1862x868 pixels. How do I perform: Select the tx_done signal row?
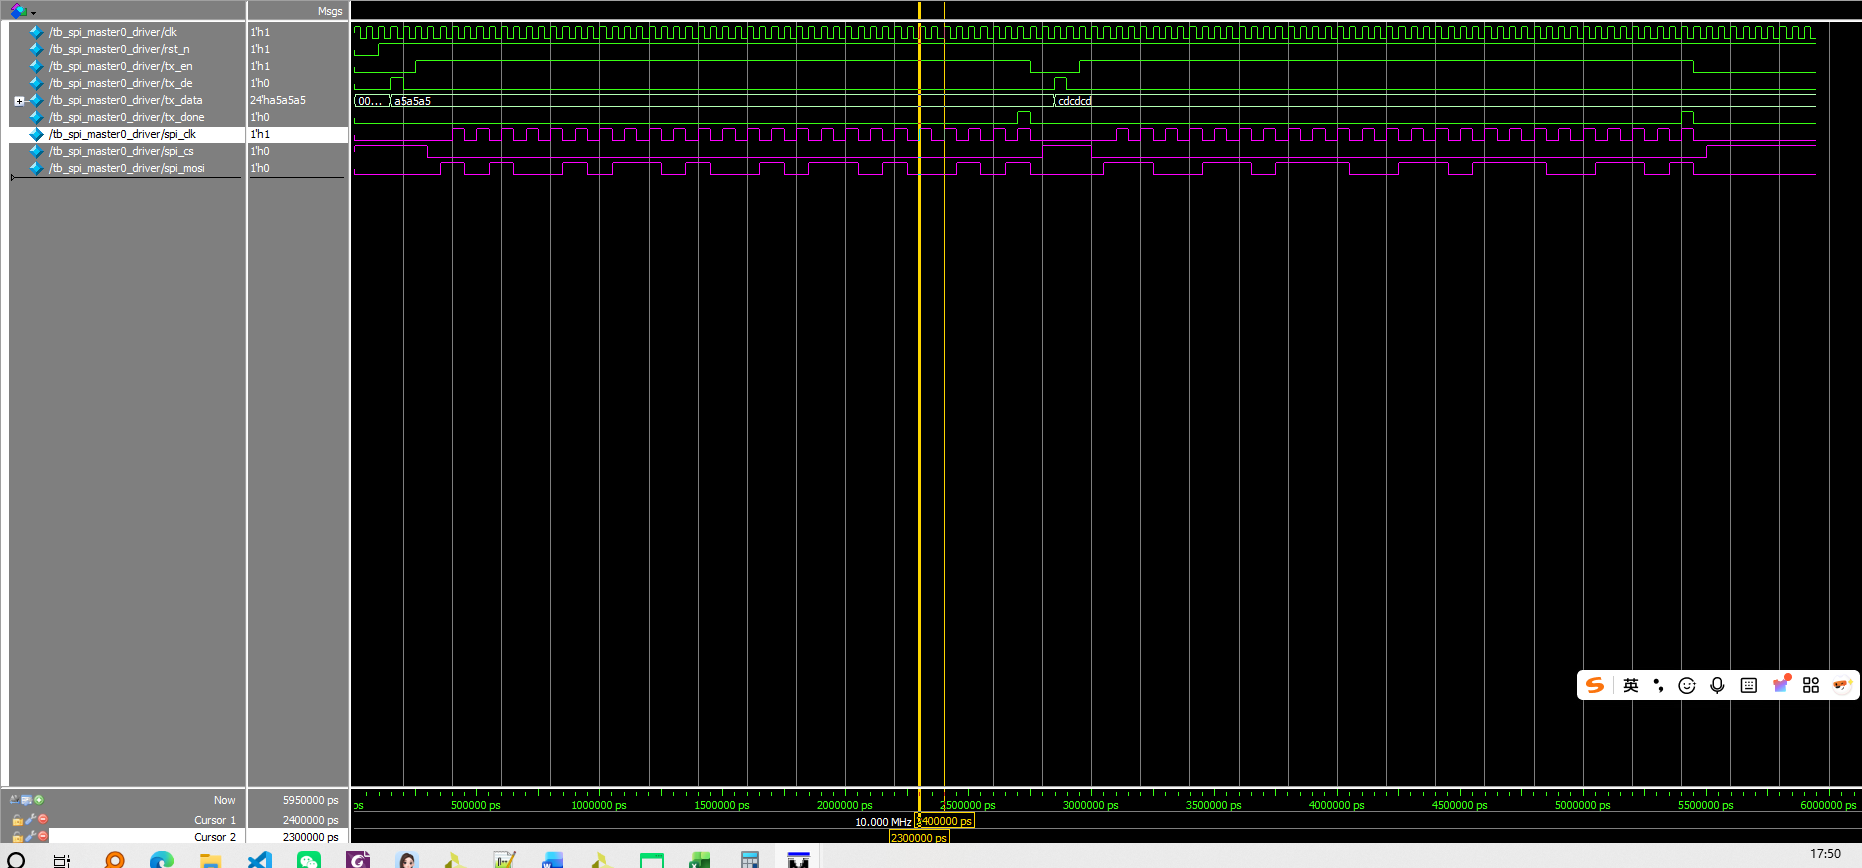click(x=127, y=117)
